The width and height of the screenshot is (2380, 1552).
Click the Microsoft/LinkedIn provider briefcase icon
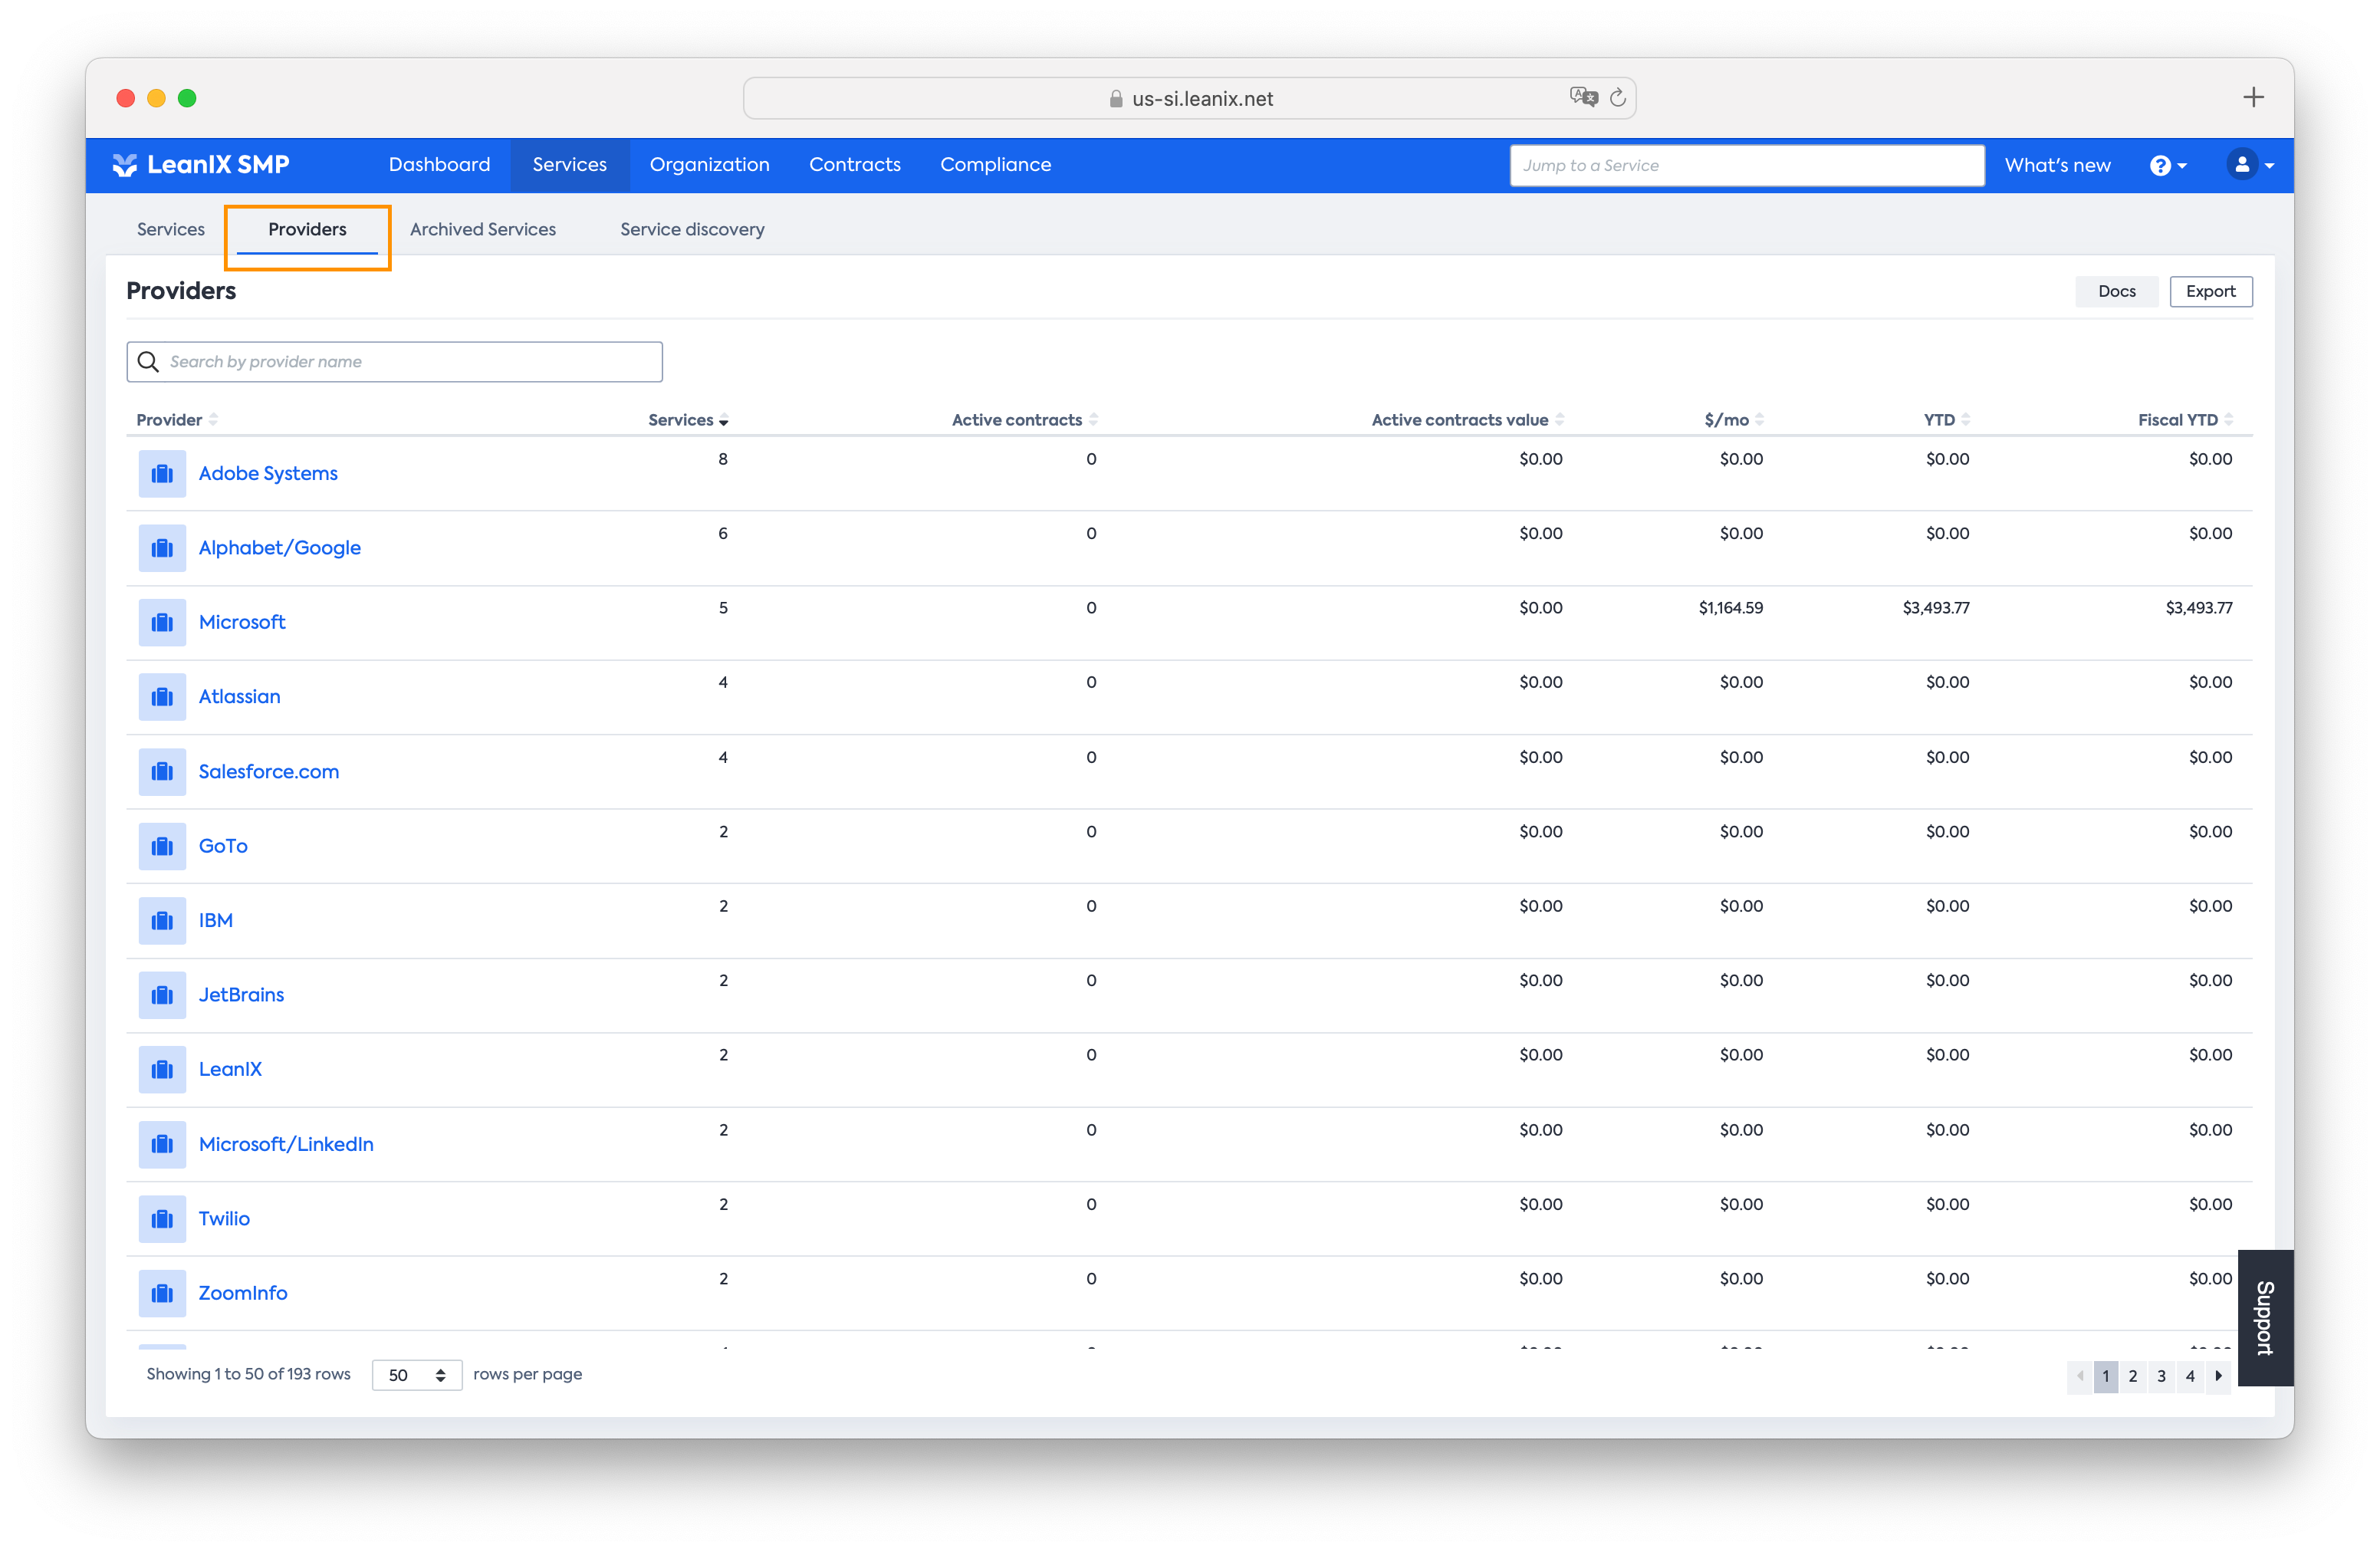[x=162, y=1144]
